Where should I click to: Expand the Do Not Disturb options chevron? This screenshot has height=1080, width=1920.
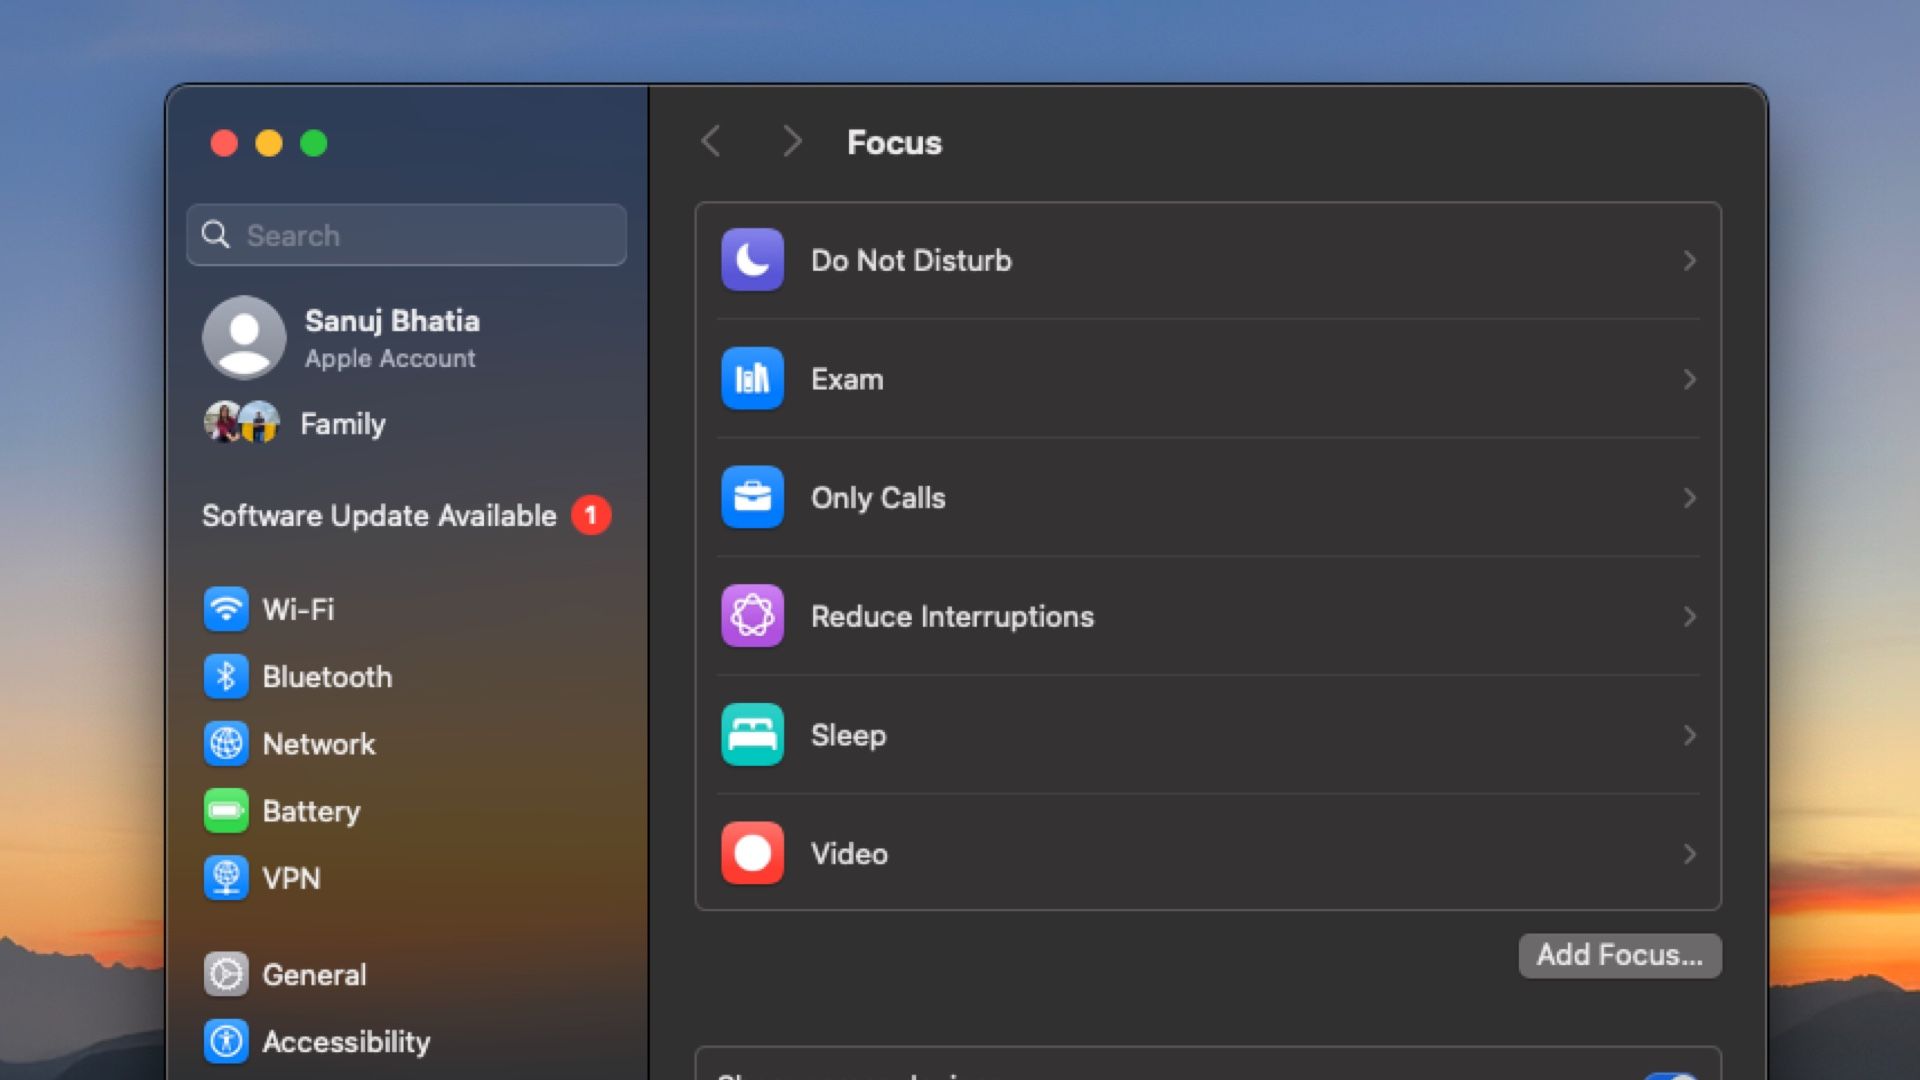(1691, 260)
